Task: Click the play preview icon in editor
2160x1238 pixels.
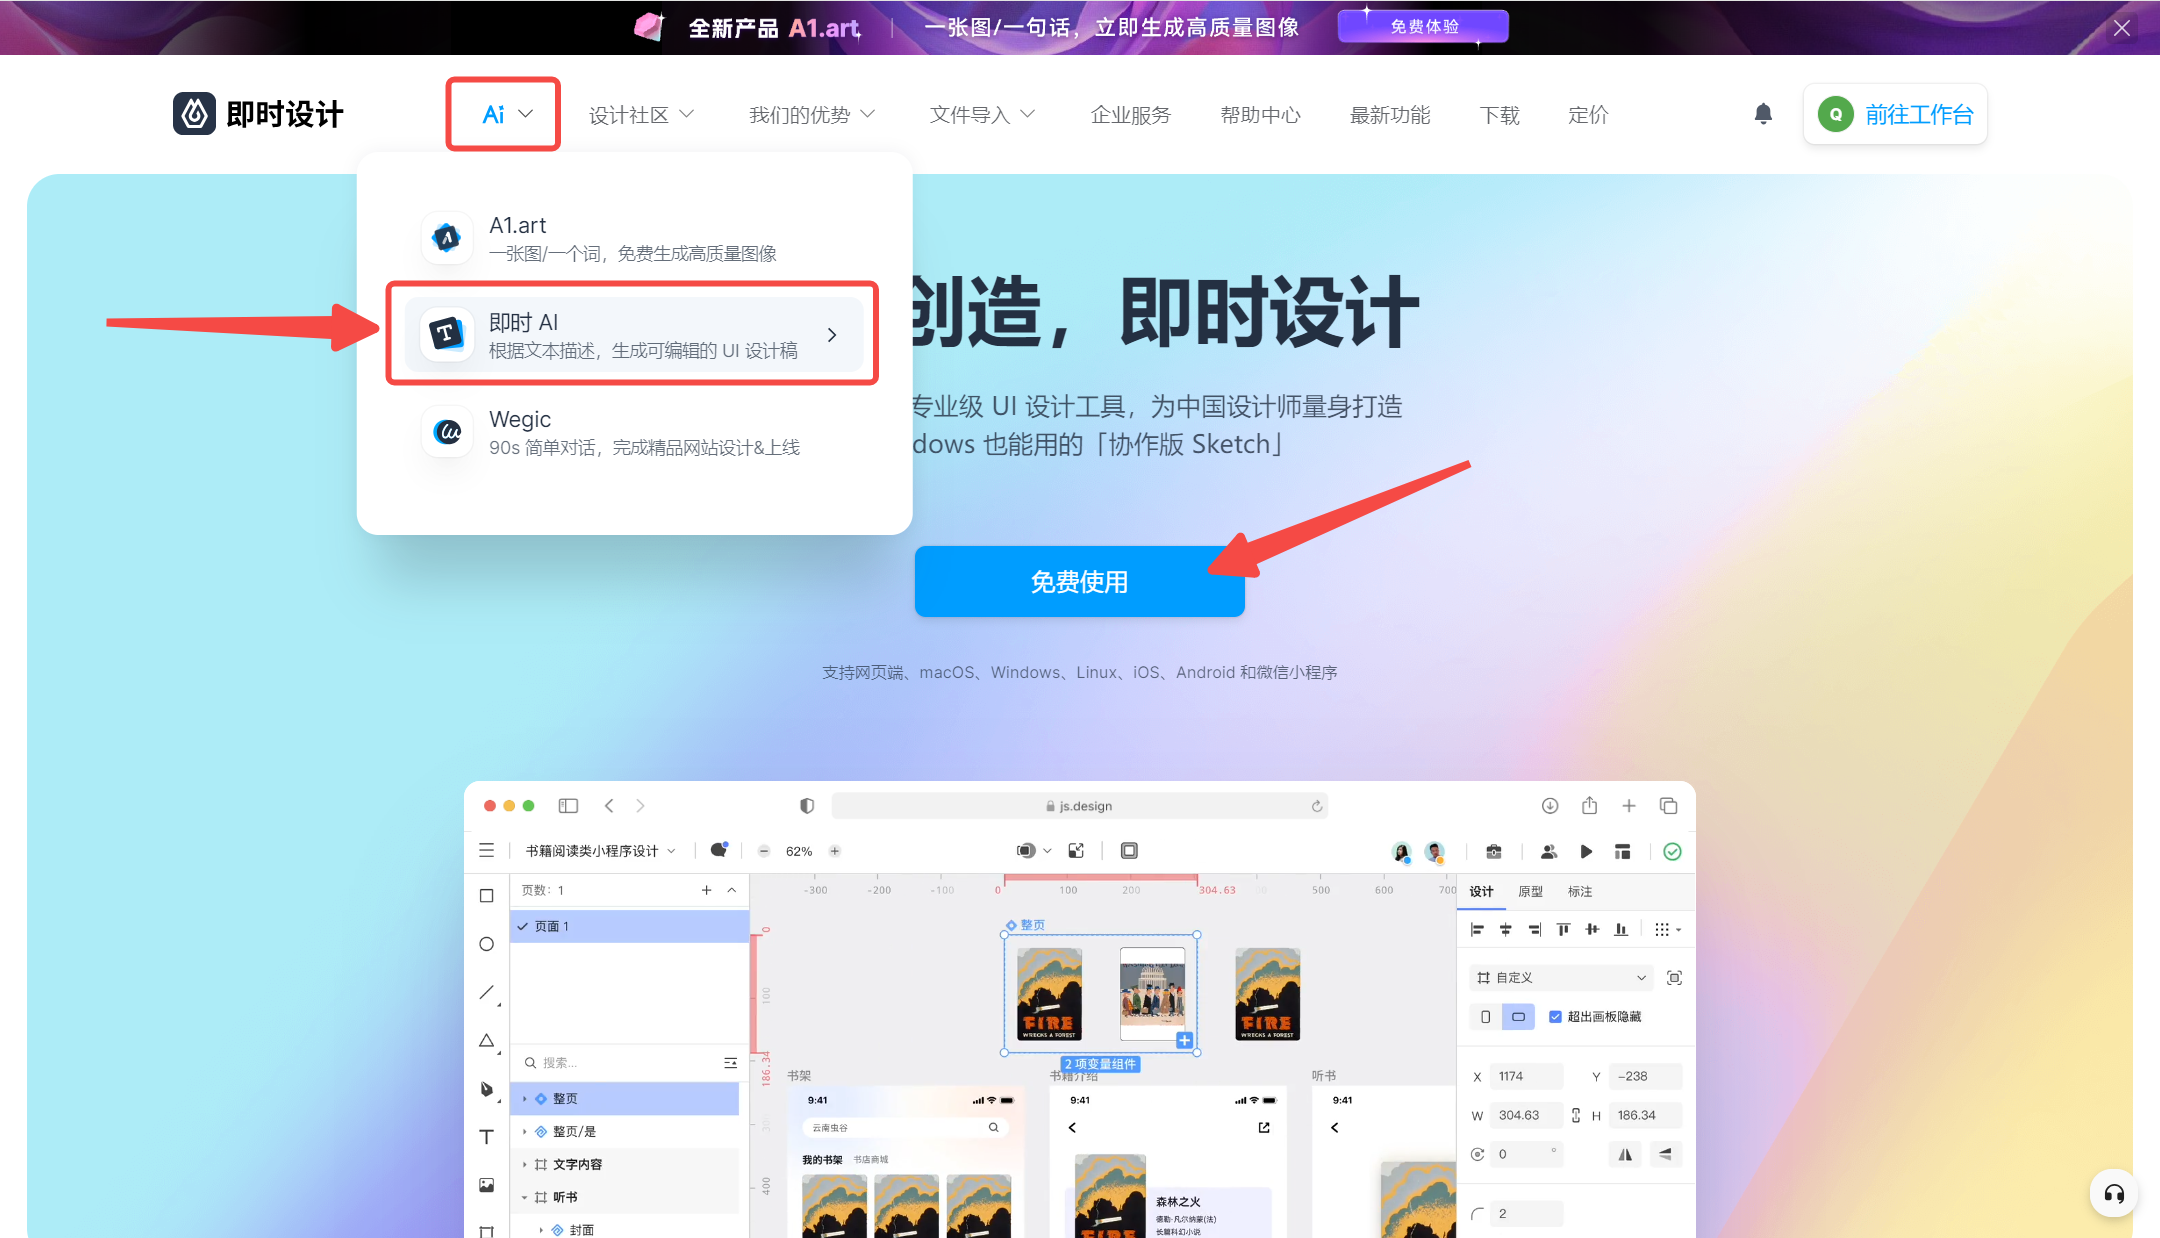Action: pyautogui.click(x=1586, y=852)
